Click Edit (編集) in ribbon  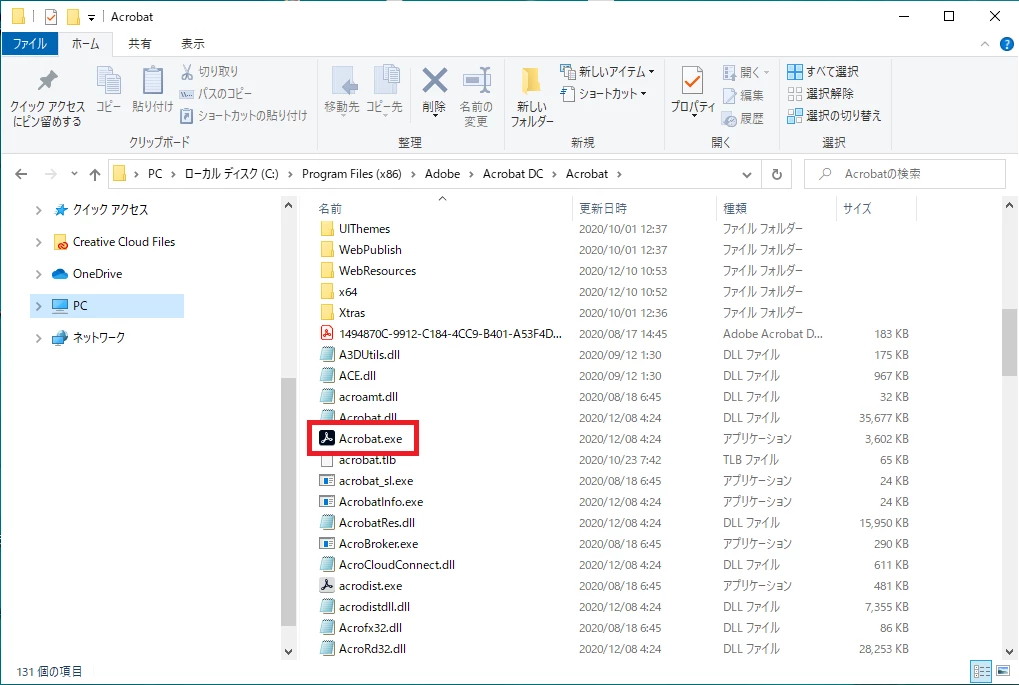[743, 96]
